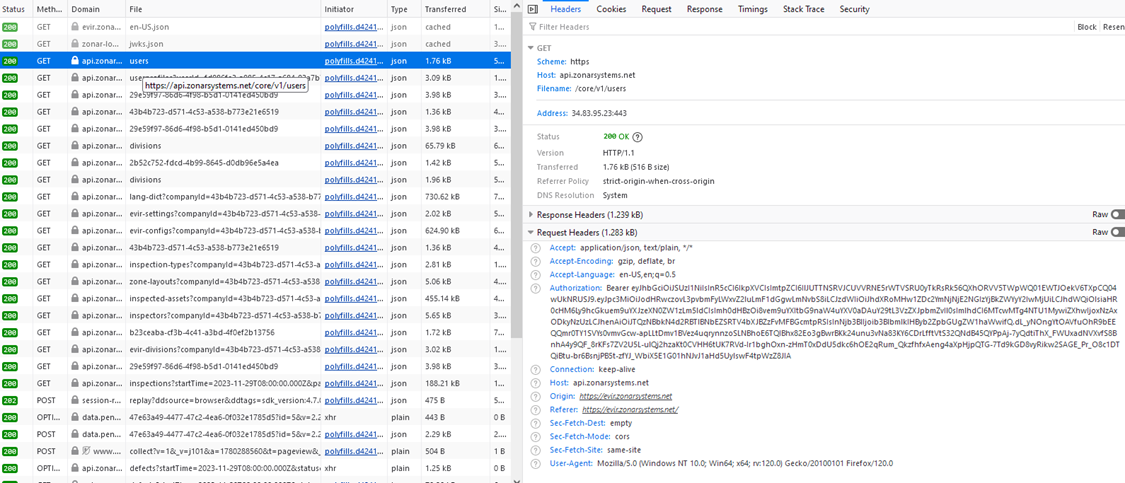Select the lang-dict?companyId request row
1125x483 pixels.
pyautogui.click(x=255, y=197)
